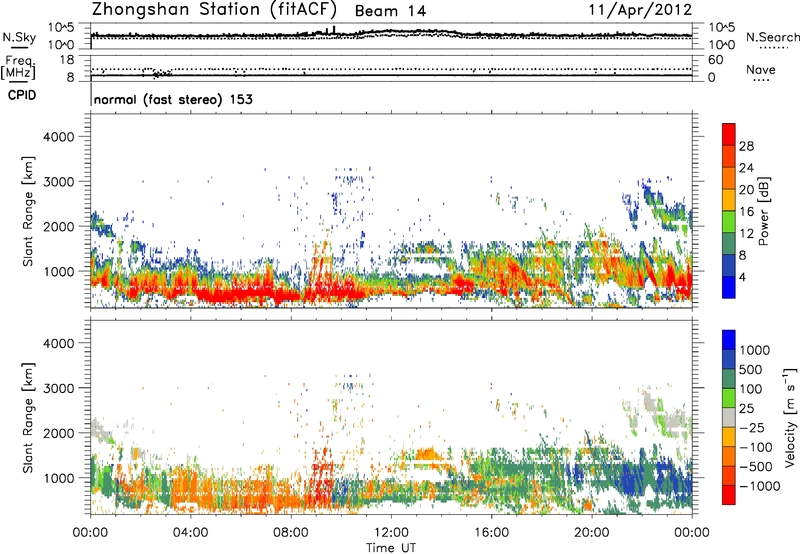Click the '-1000' velocity colorbar label
The height and width of the screenshot is (554, 800).
point(759,486)
